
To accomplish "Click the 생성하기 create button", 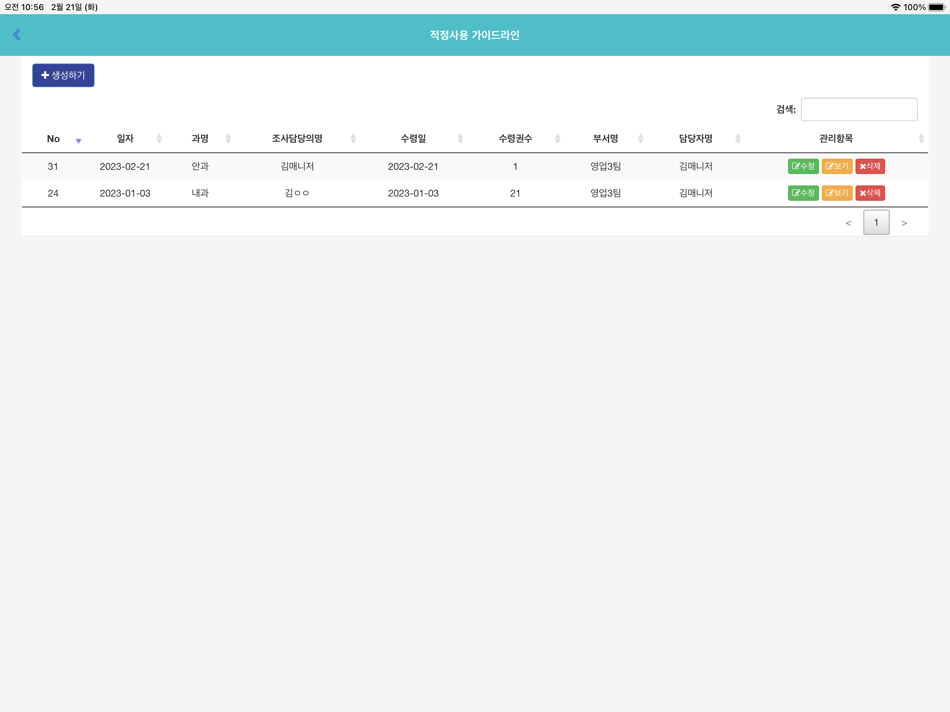I will 63,75.
